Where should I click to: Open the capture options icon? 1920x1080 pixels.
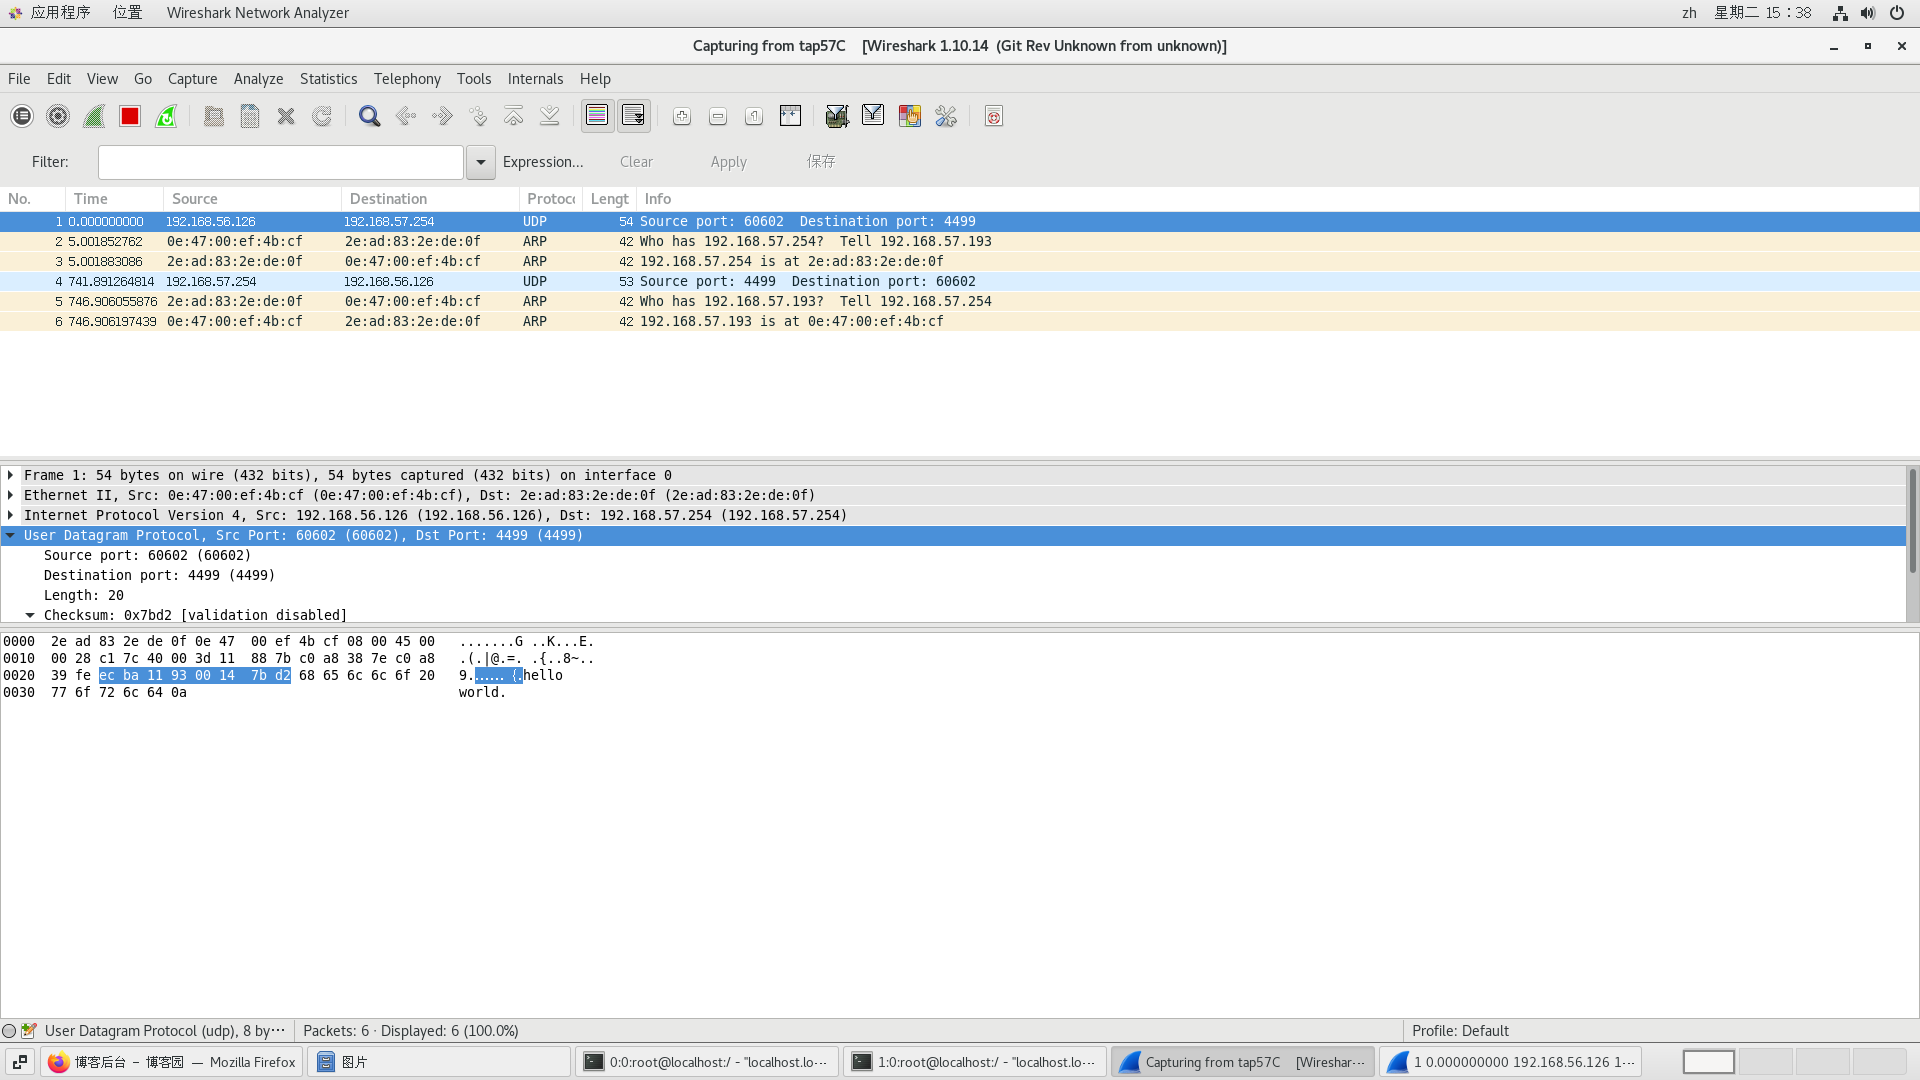(x=58, y=116)
